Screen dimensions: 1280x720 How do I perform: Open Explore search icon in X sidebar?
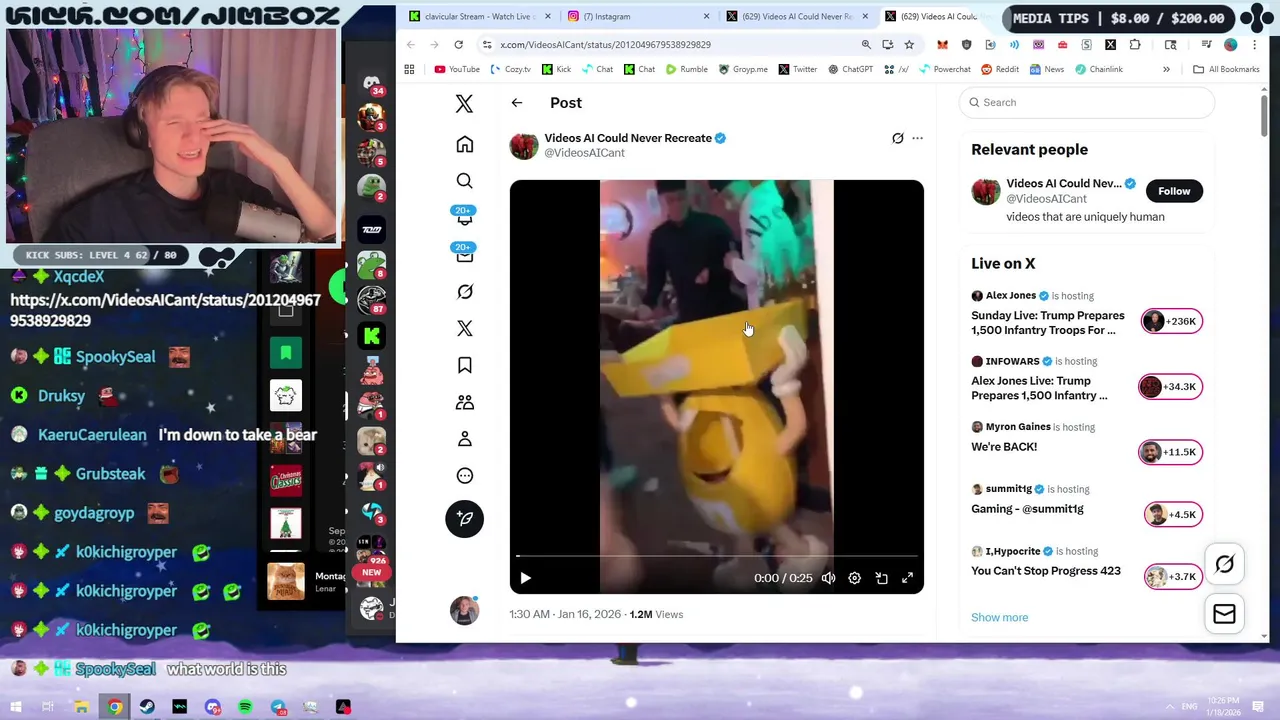pos(464,181)
